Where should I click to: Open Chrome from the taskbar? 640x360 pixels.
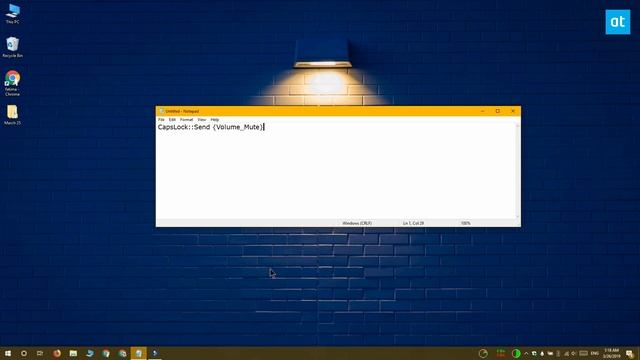coord(106,353)
